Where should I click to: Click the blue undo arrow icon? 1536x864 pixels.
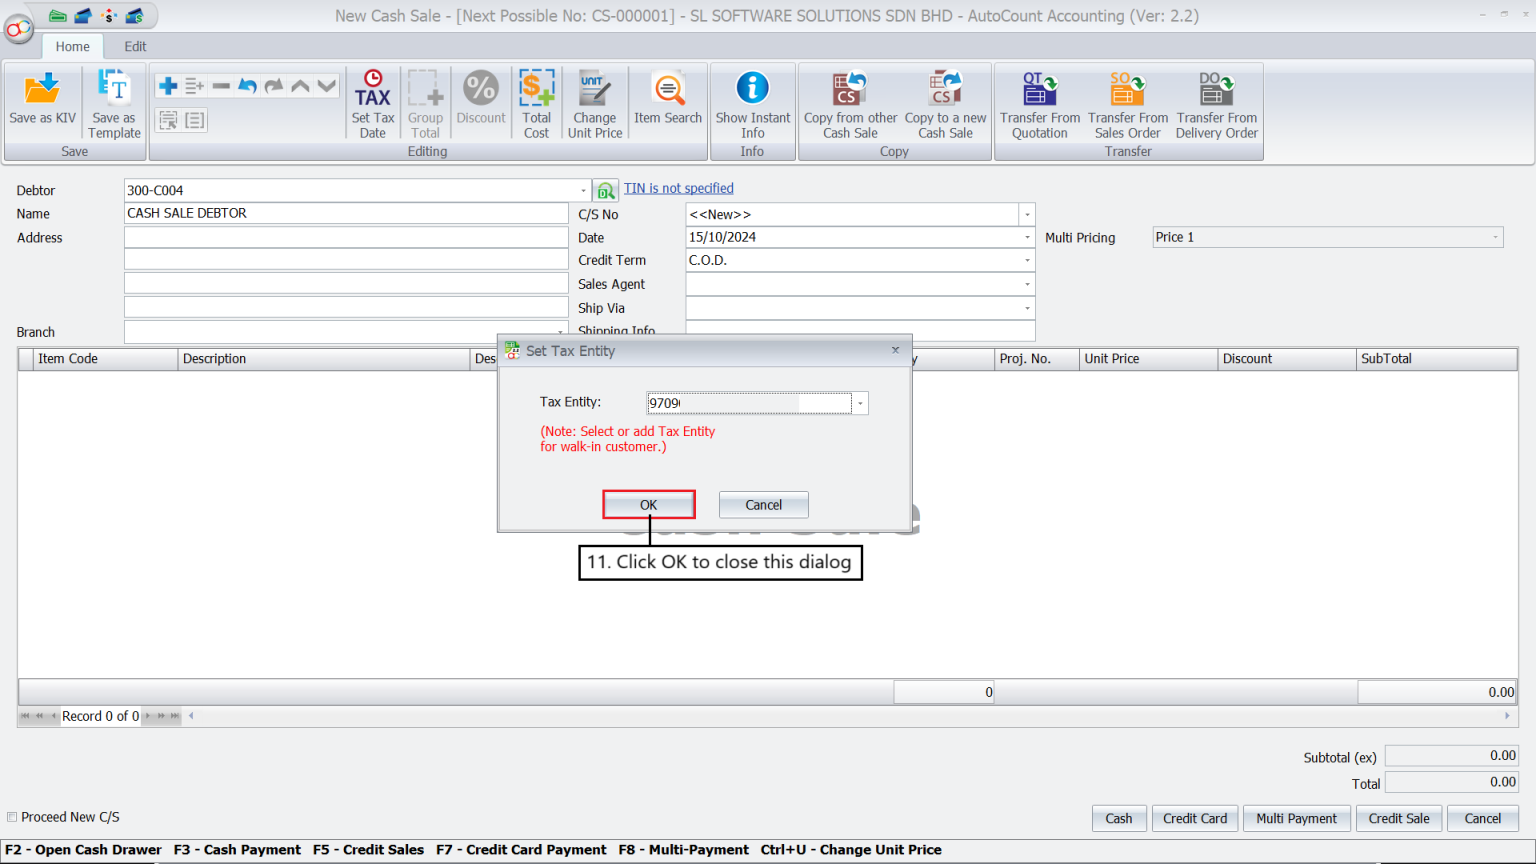pos(247,86)
